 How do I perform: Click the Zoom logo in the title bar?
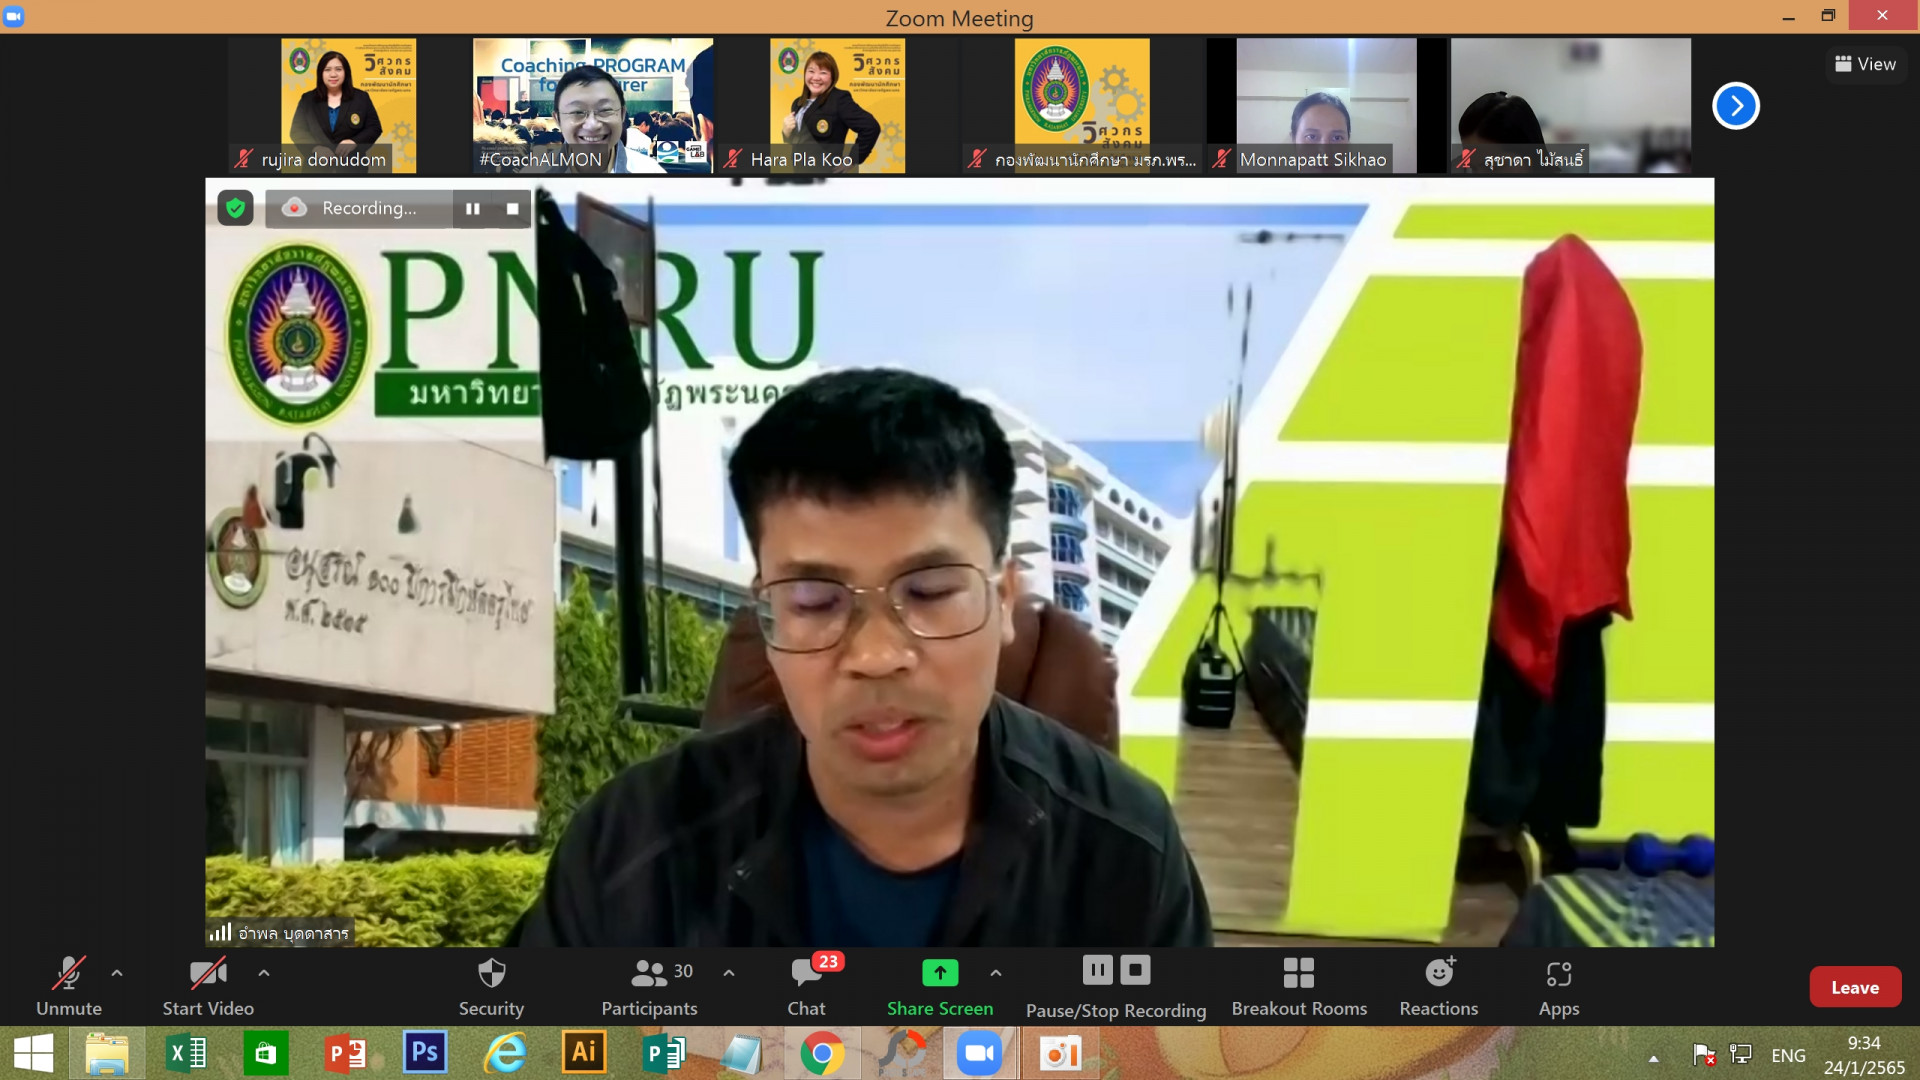14,16
